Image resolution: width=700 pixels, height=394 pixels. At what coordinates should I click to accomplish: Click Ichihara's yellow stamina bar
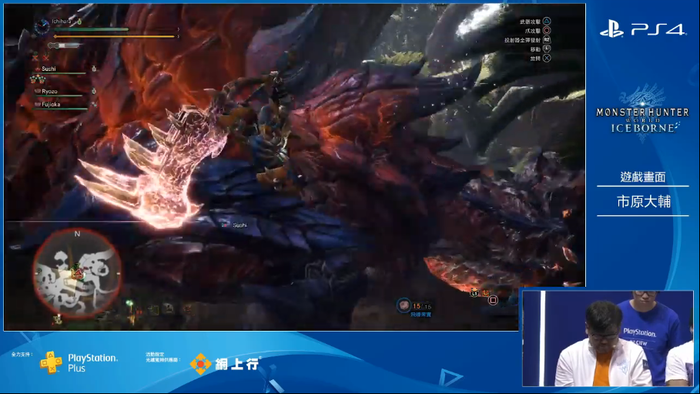click(115, 37)
